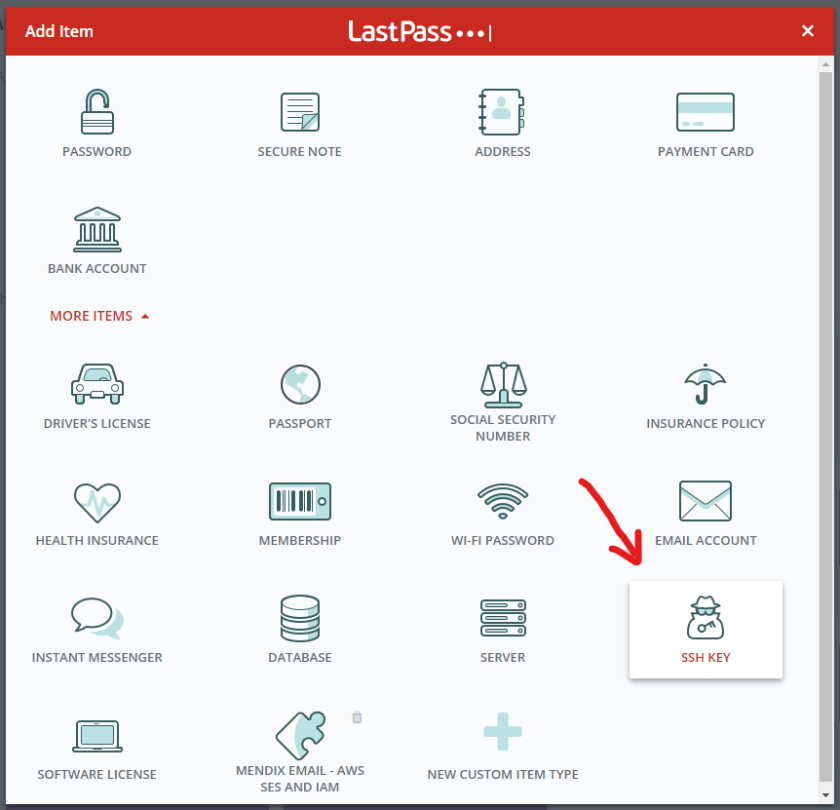Click the Insurance Policy umbrella icon
Screen dimensions: 840x810
point(705,385)
